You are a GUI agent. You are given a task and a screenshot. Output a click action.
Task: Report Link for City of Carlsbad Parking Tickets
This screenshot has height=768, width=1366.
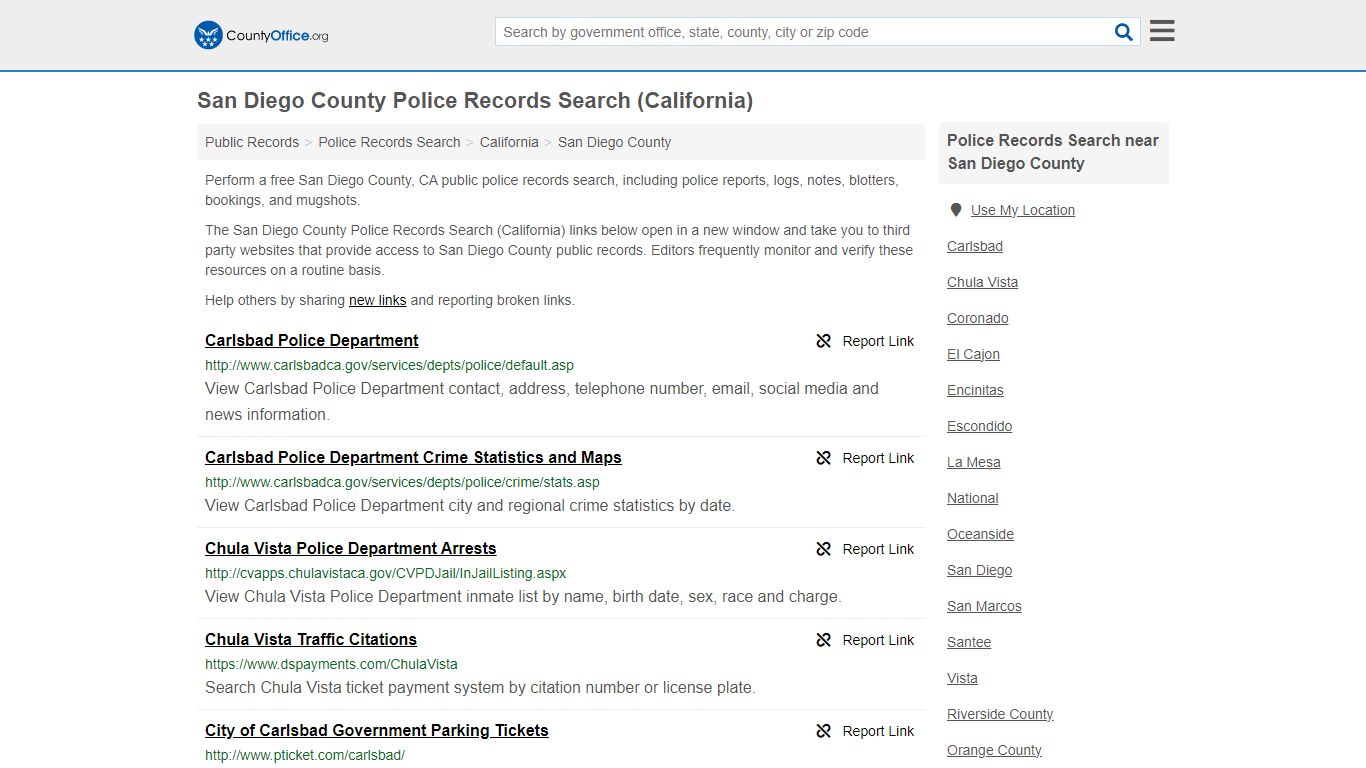pos(878,731)
